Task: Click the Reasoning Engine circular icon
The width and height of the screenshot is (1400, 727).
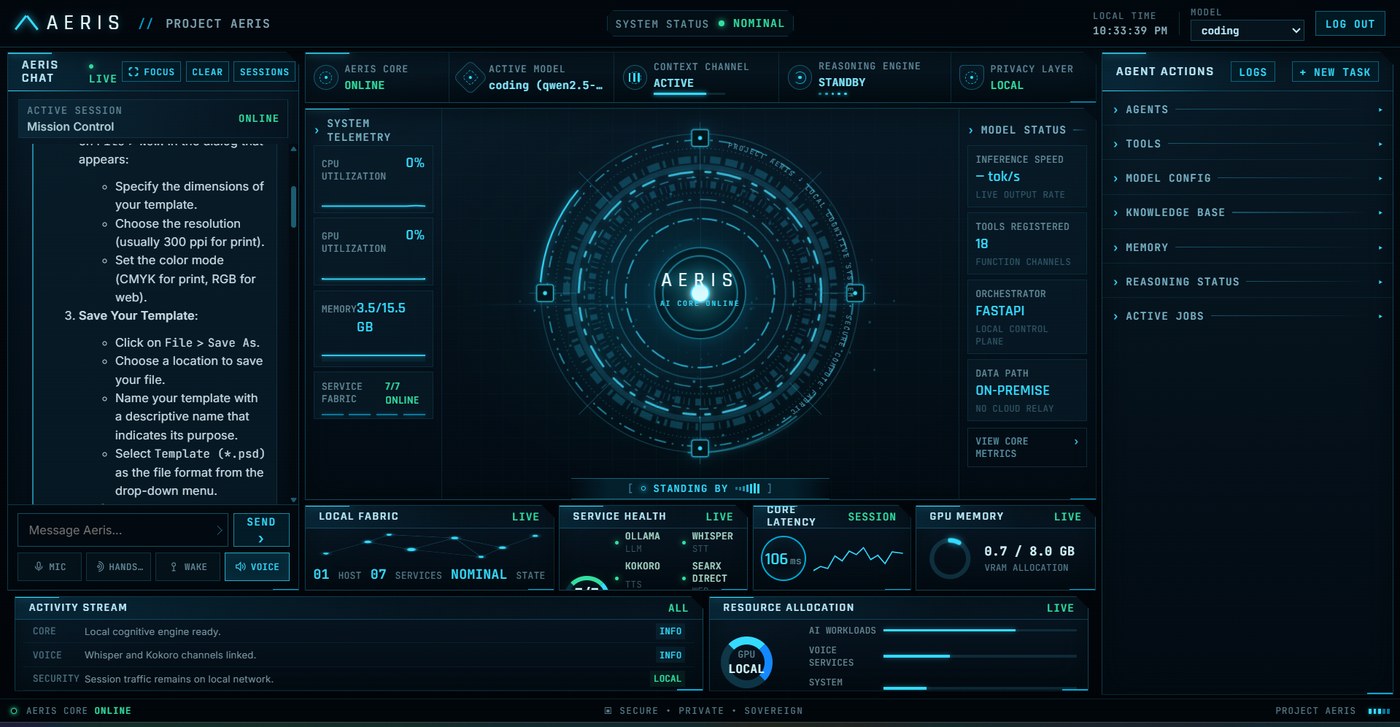Action: (799, 77)
